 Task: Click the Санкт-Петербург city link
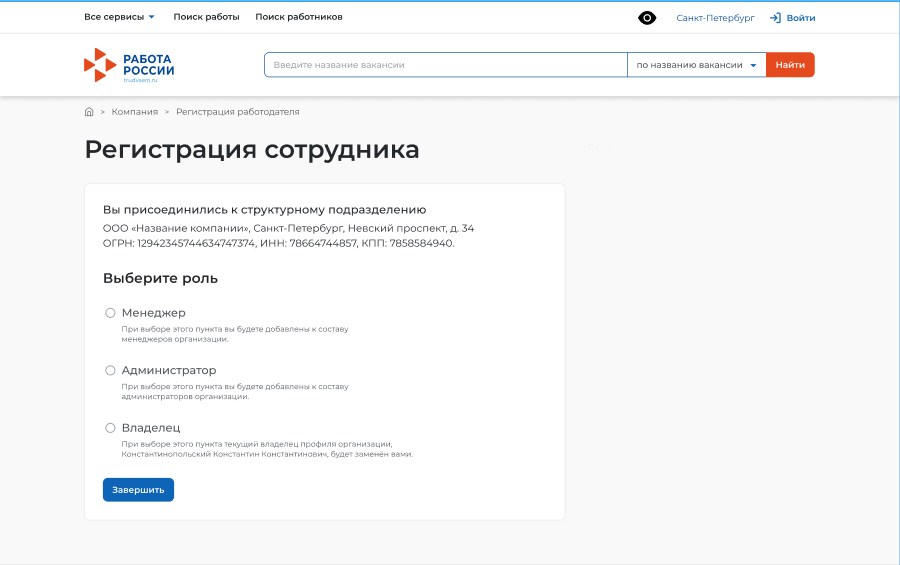715,18
